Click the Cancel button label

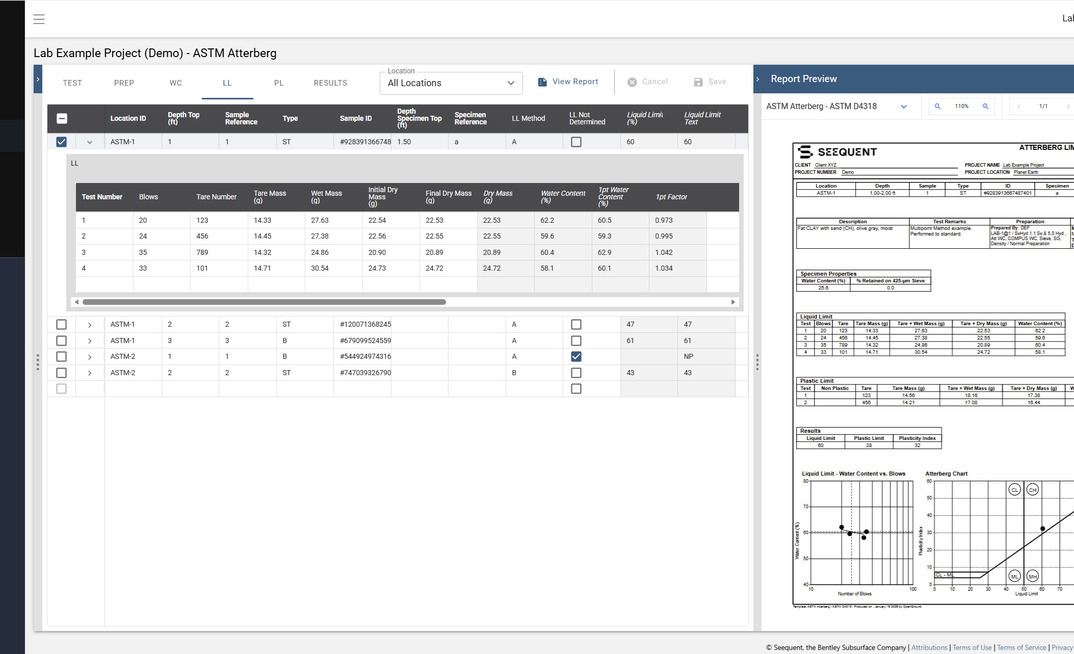point(655,81)
